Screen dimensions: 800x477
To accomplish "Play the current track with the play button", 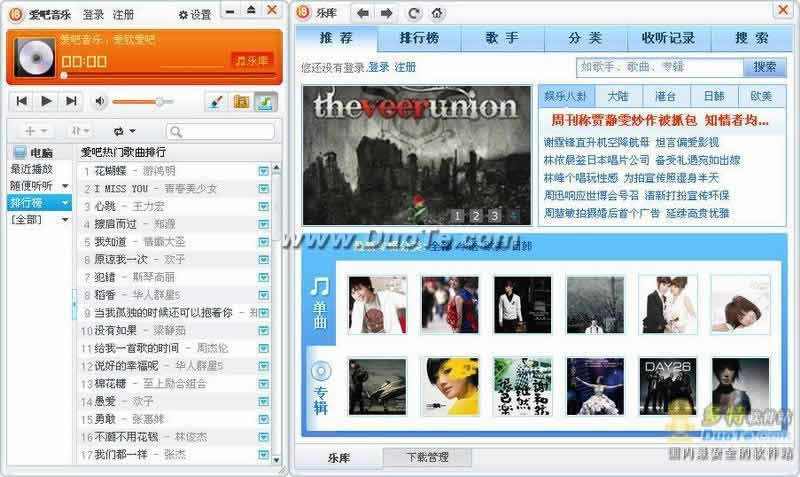I will coord(46,101).
